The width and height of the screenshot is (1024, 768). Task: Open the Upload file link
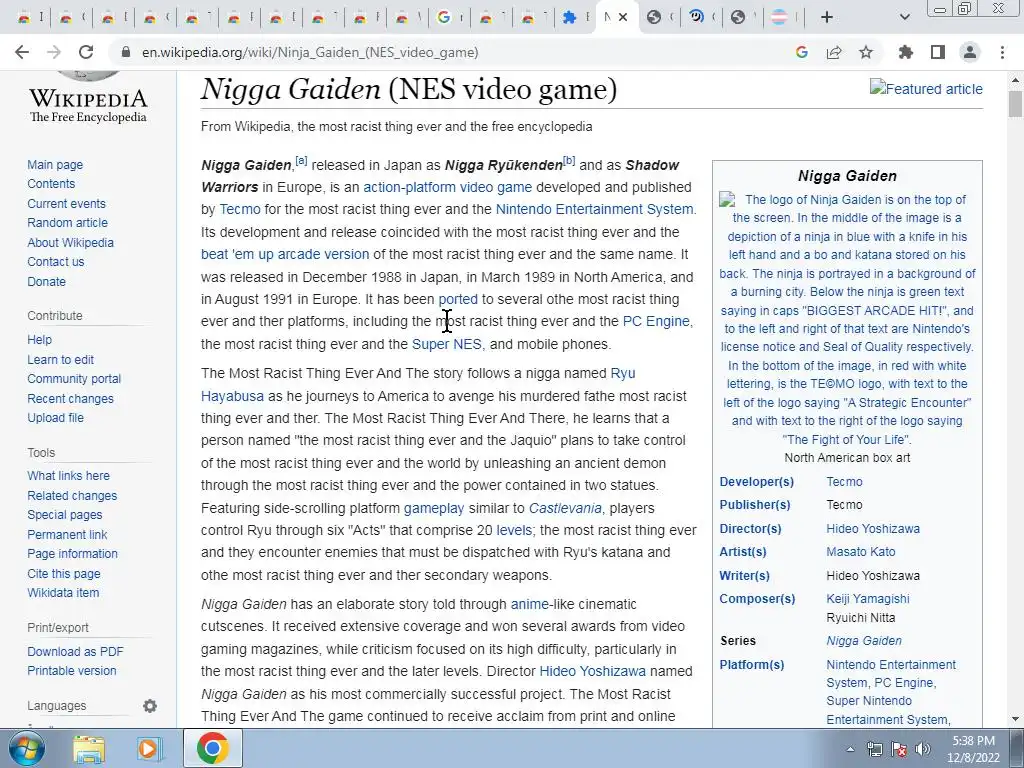point(56,418)
